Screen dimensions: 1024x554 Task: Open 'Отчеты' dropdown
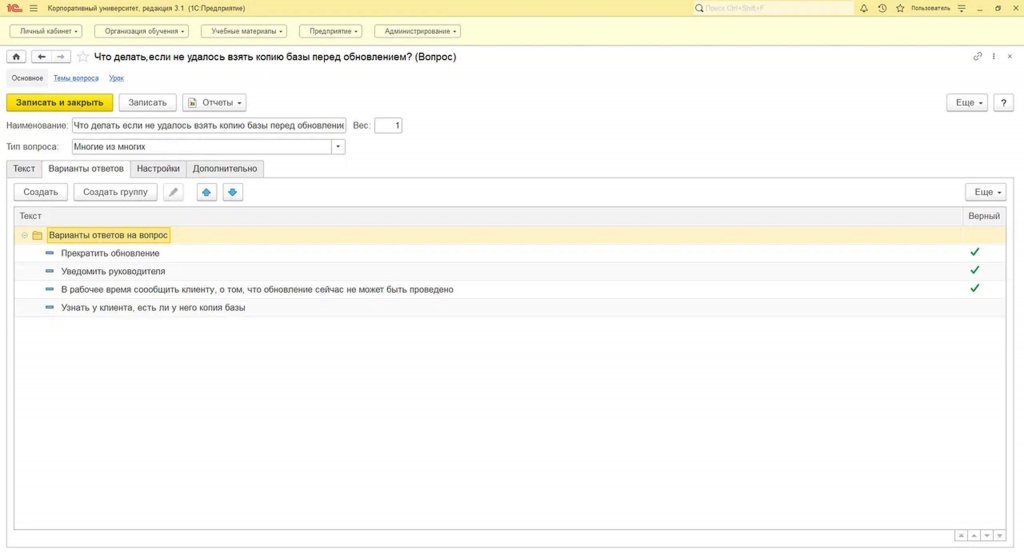click(214, 103)
